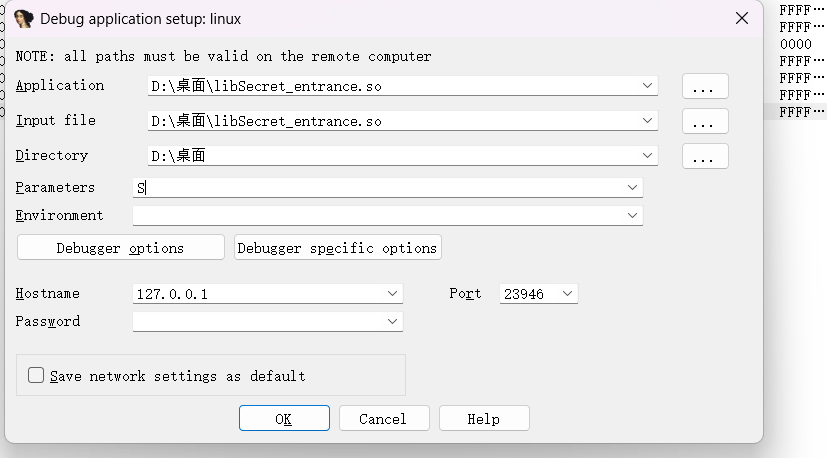Open Help for debug setup
The width and height of the screenshot is (827, 458).
(x=484, y=419)
